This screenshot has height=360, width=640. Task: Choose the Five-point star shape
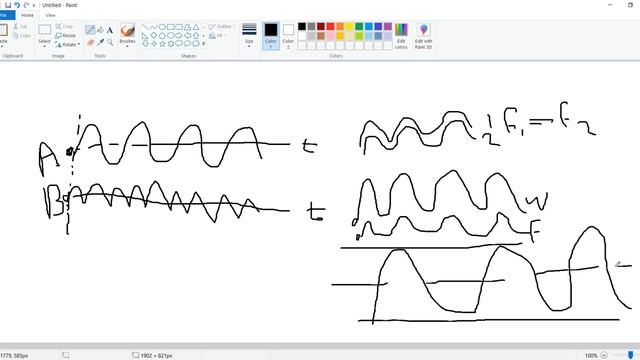point(162,44)
